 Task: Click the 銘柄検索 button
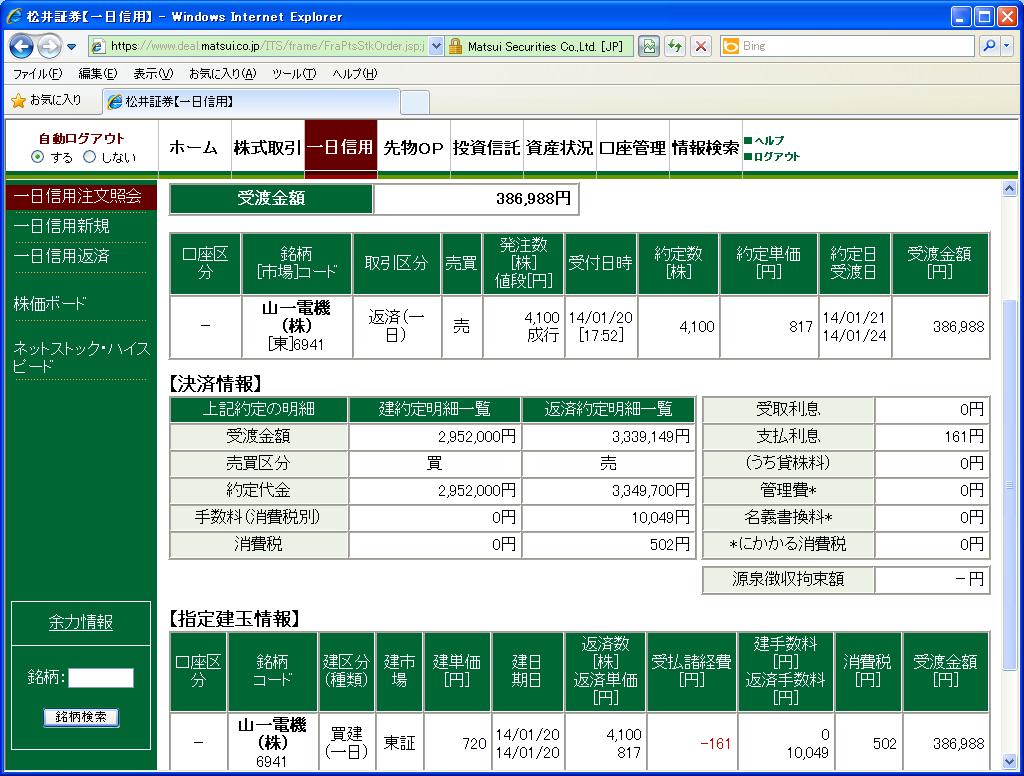pyautogui.click(x=81, y=717)
